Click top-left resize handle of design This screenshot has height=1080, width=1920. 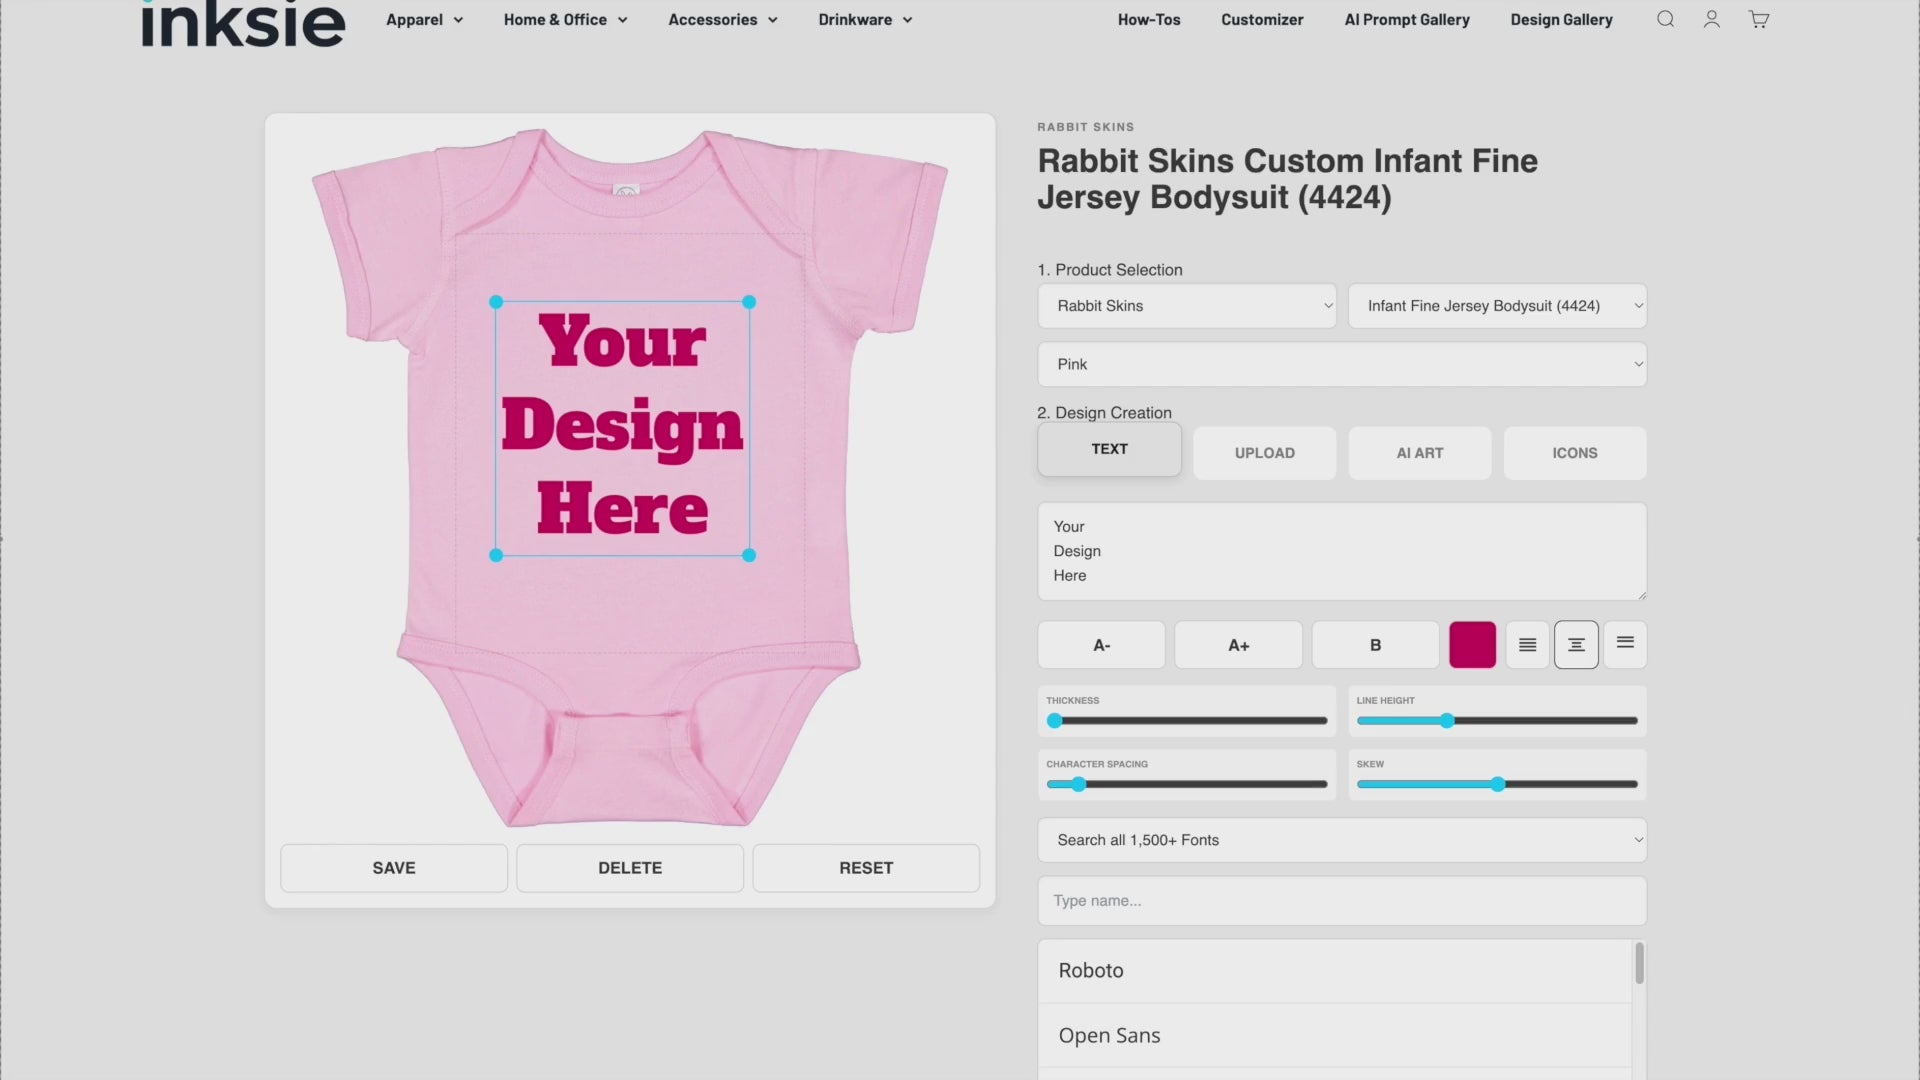click(496, 302)
